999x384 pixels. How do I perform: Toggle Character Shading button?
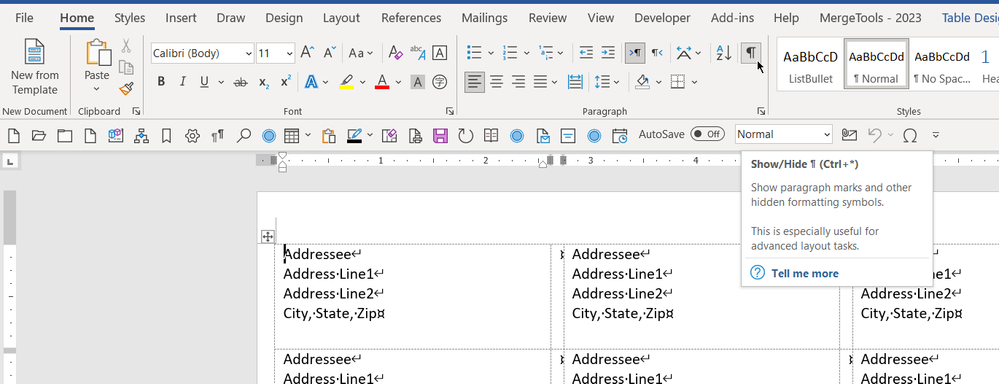[417, 82]
